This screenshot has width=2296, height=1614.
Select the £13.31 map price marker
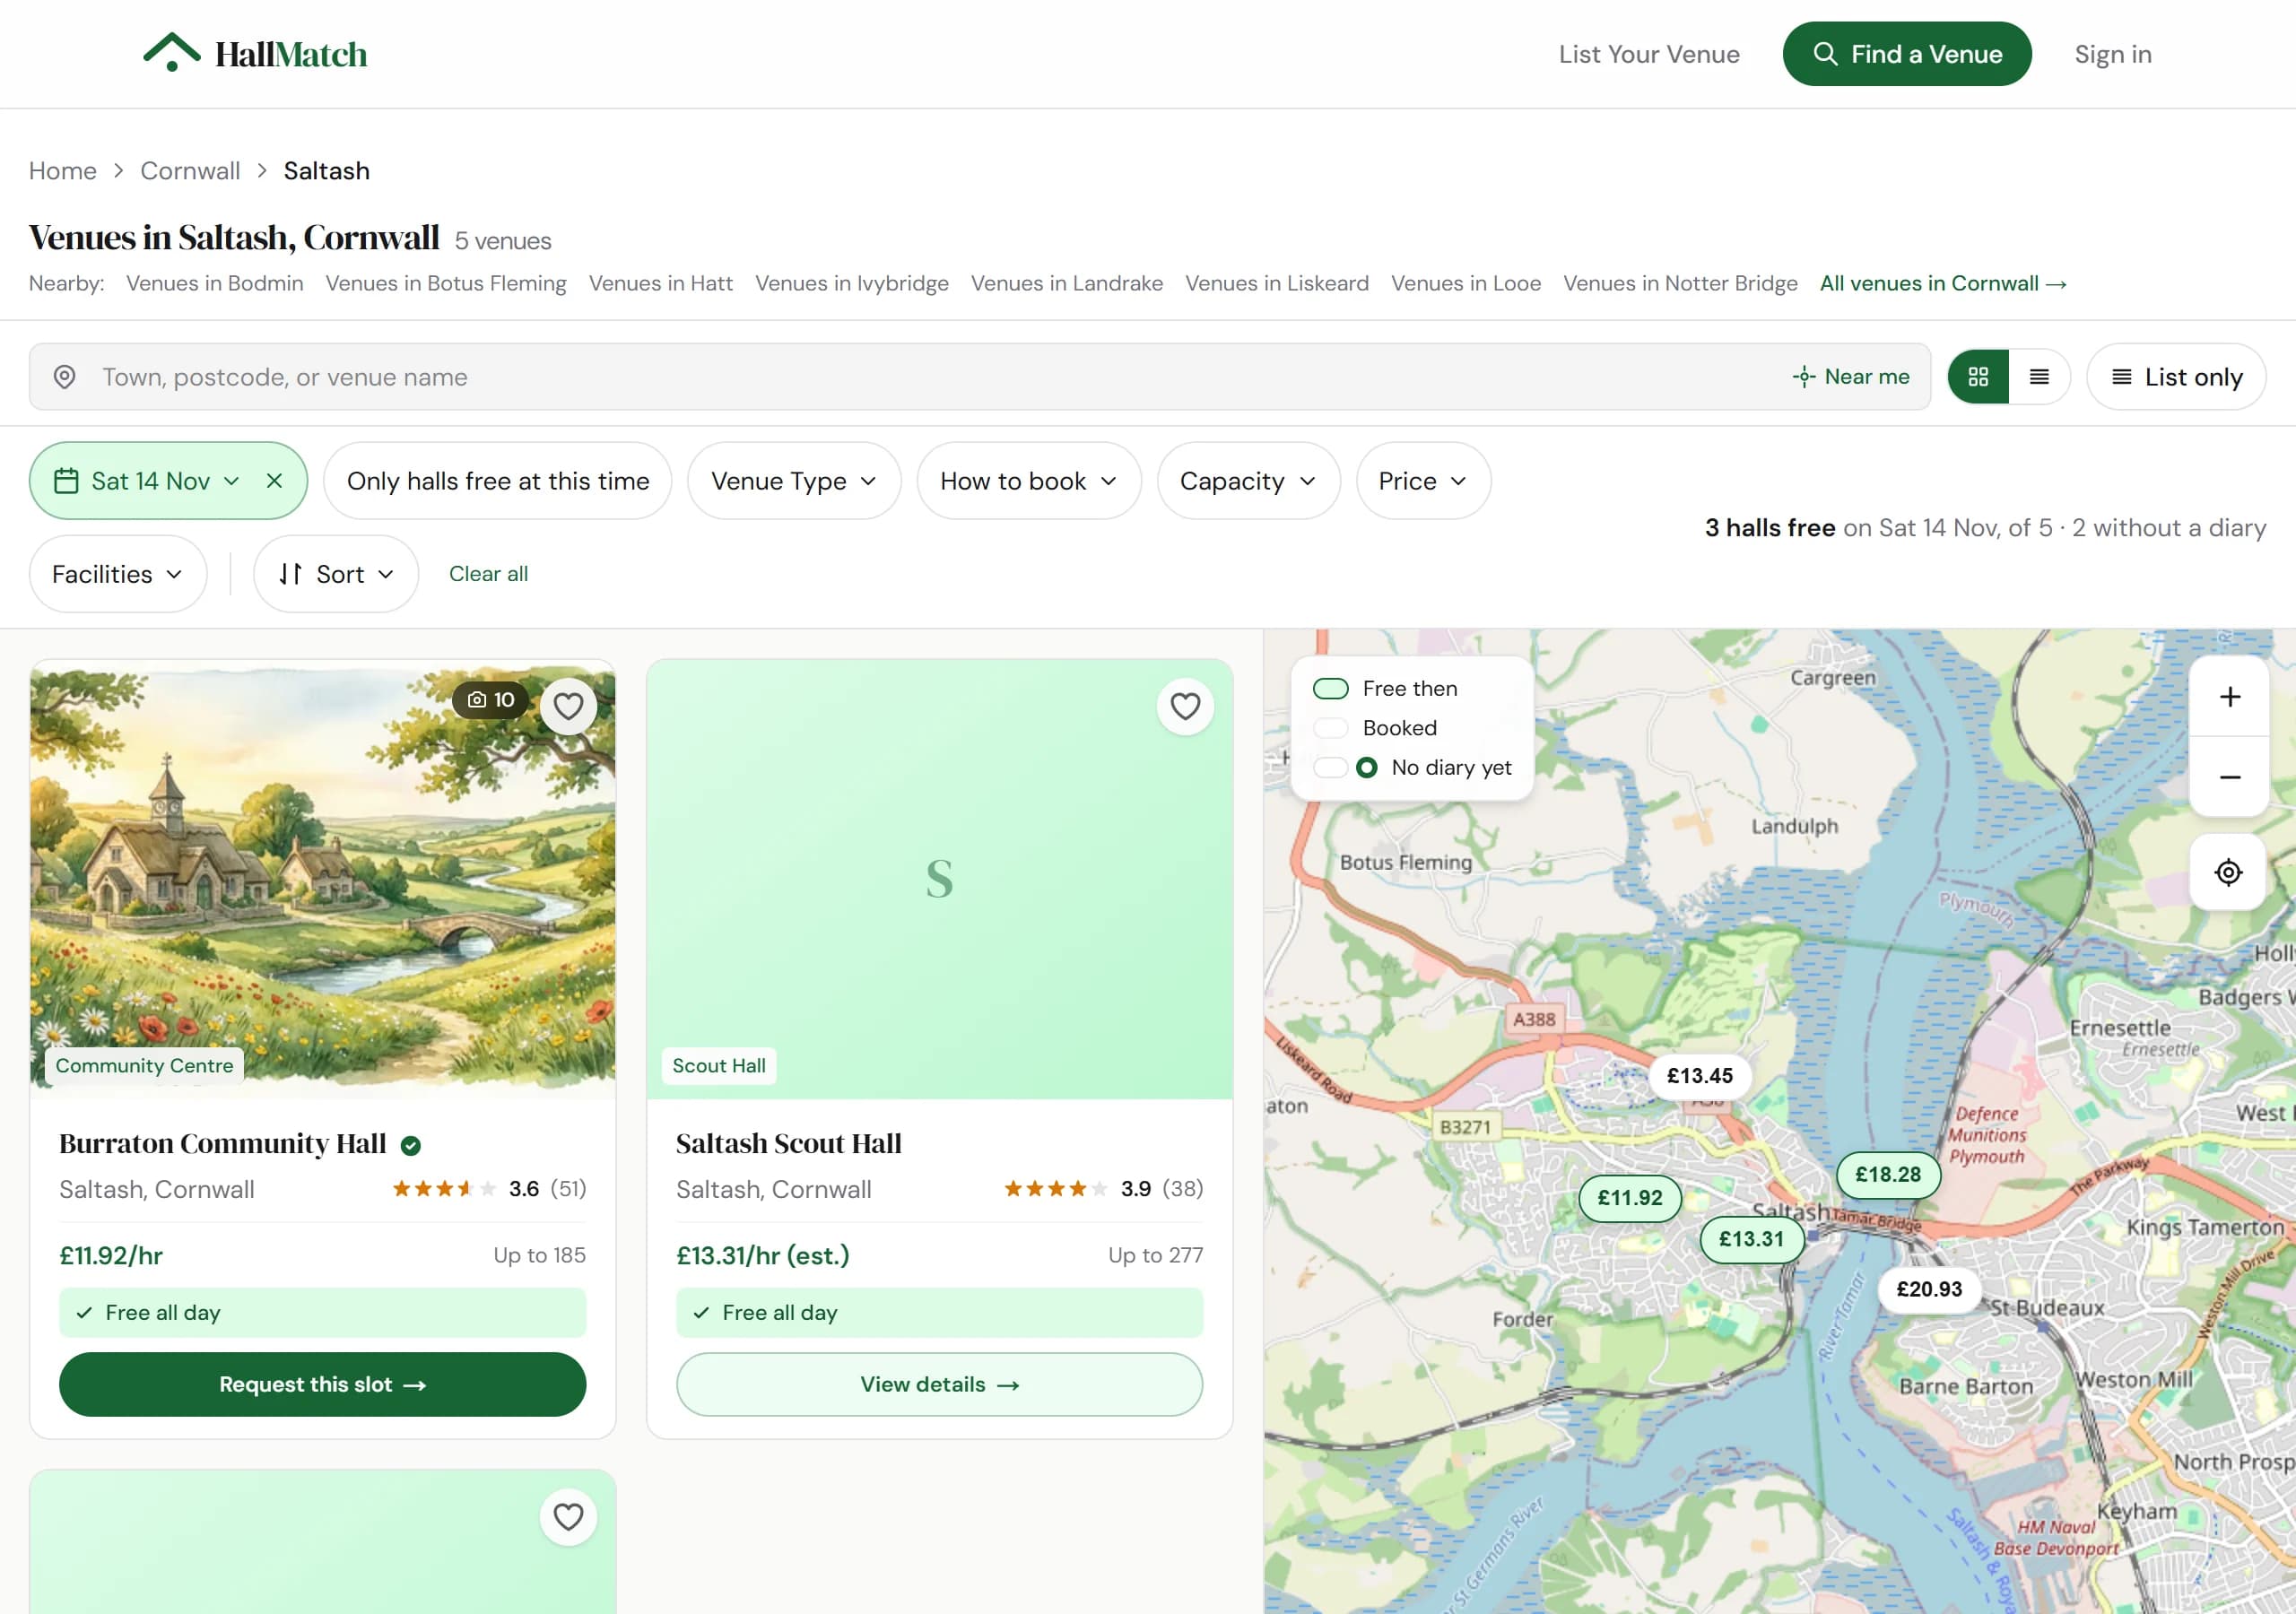pos(1751,1239)
